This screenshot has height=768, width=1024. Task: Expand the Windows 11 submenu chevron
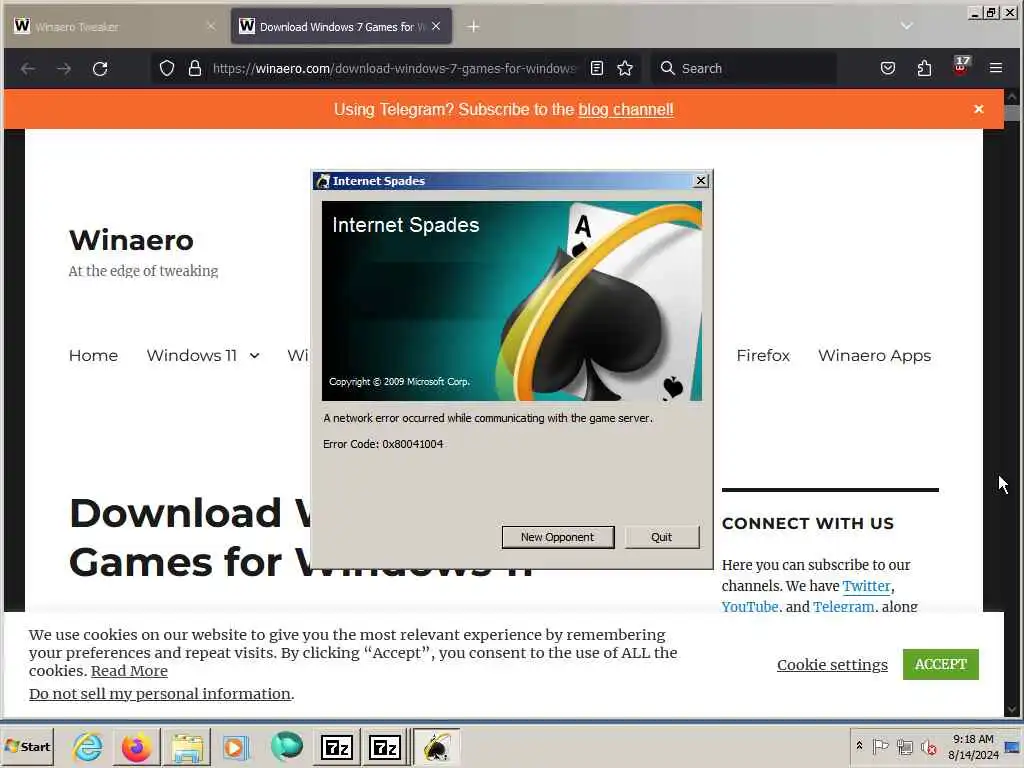(255, 356)
